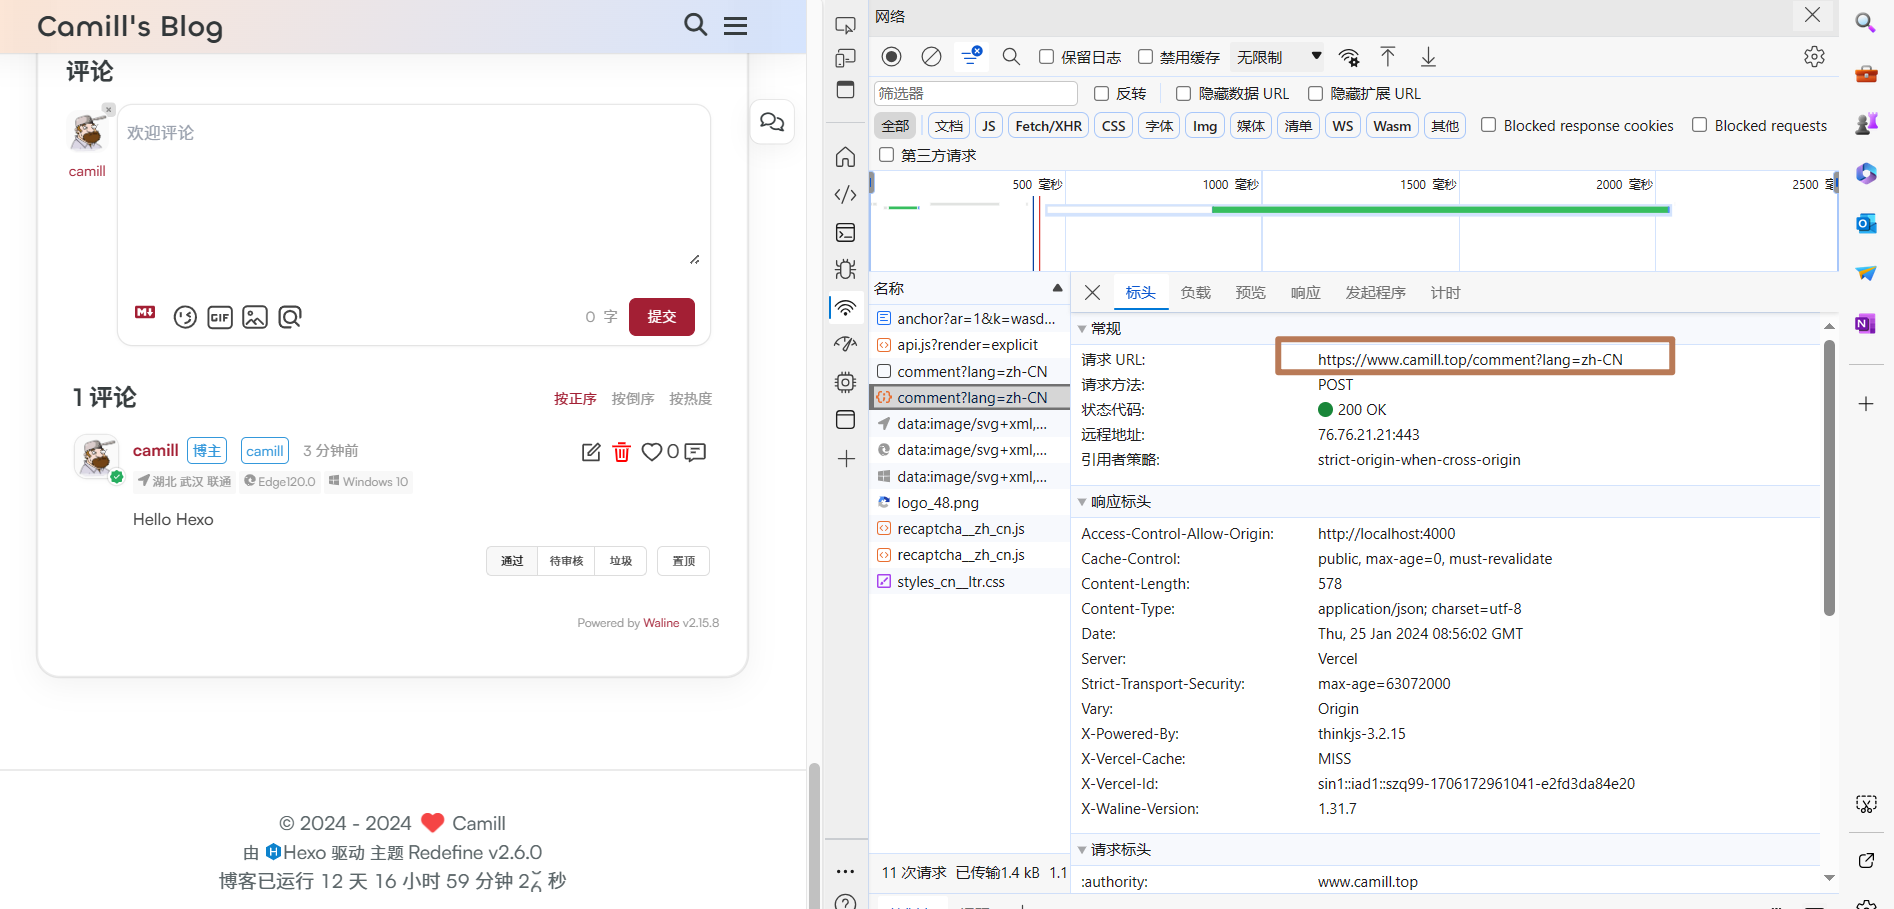Image resolution: width=1894 pixels, height=909 pixels.
Task: Click the red 提交 submit button
Action: pyautogui.click(x=661, y=317)
